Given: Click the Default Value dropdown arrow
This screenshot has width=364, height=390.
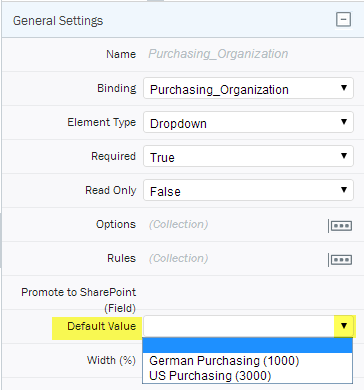Looking at the screenshot, I should (344, 326).
